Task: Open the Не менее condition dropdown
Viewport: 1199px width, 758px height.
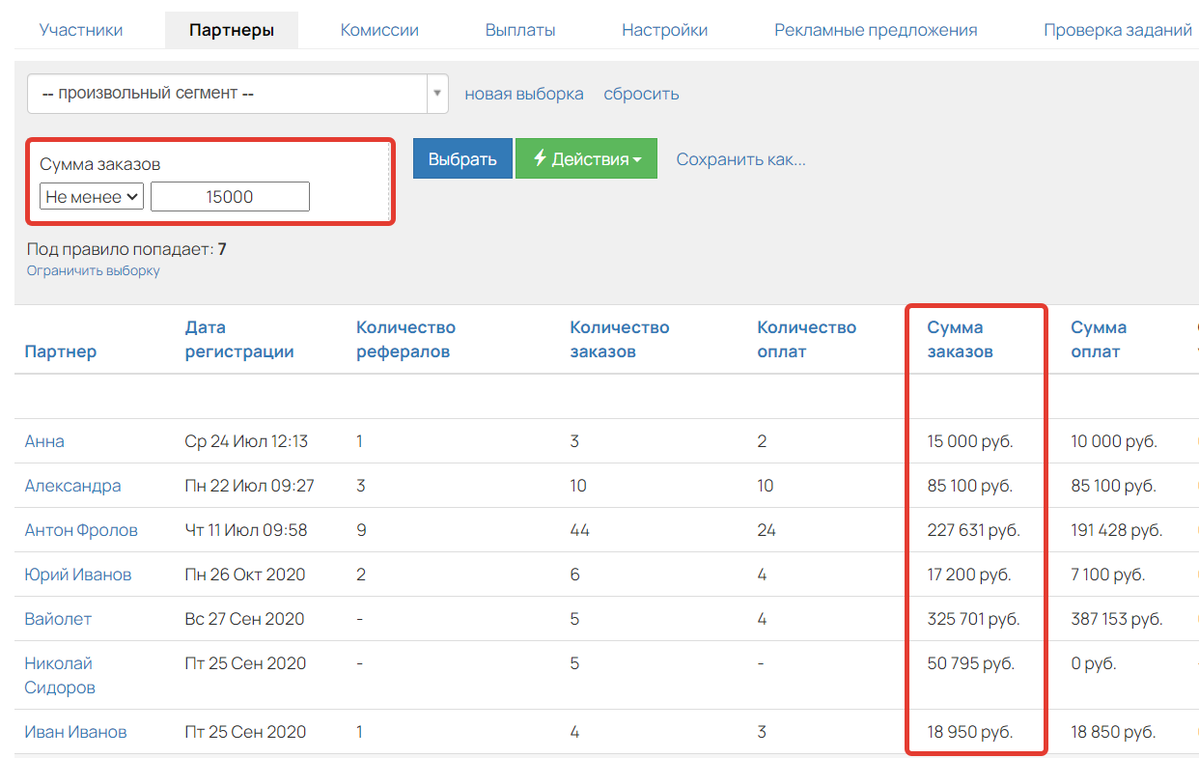Action: pyautogui.click(x=92, y=197)
